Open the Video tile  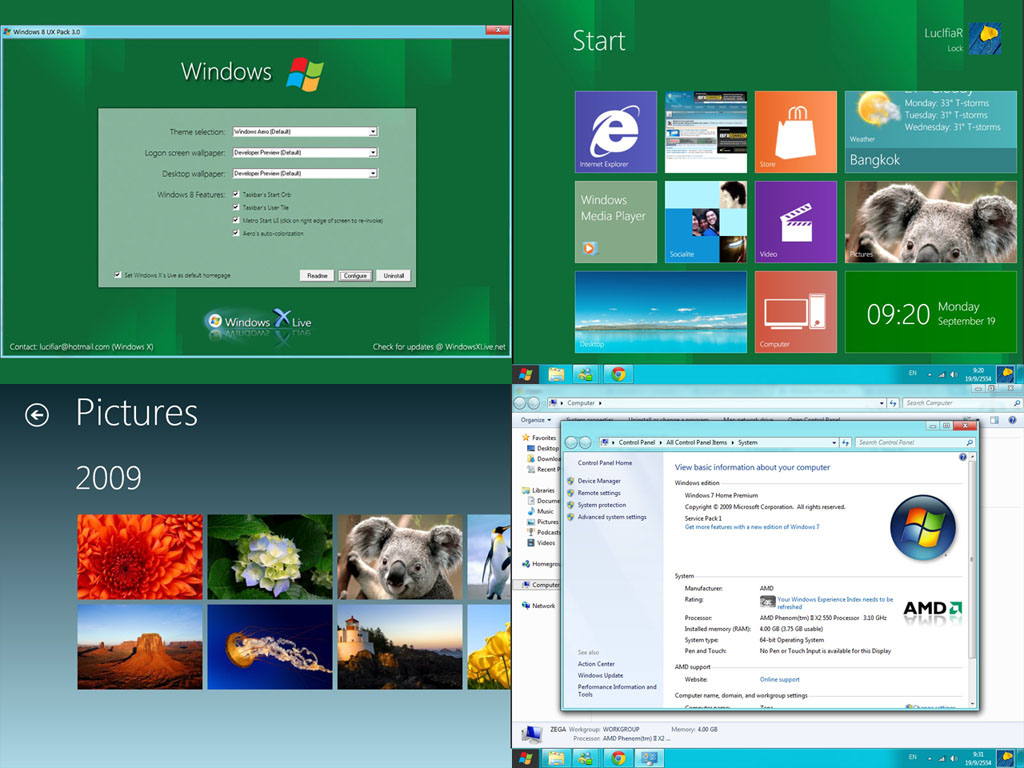pyautogui.click(x=795, y=221)
